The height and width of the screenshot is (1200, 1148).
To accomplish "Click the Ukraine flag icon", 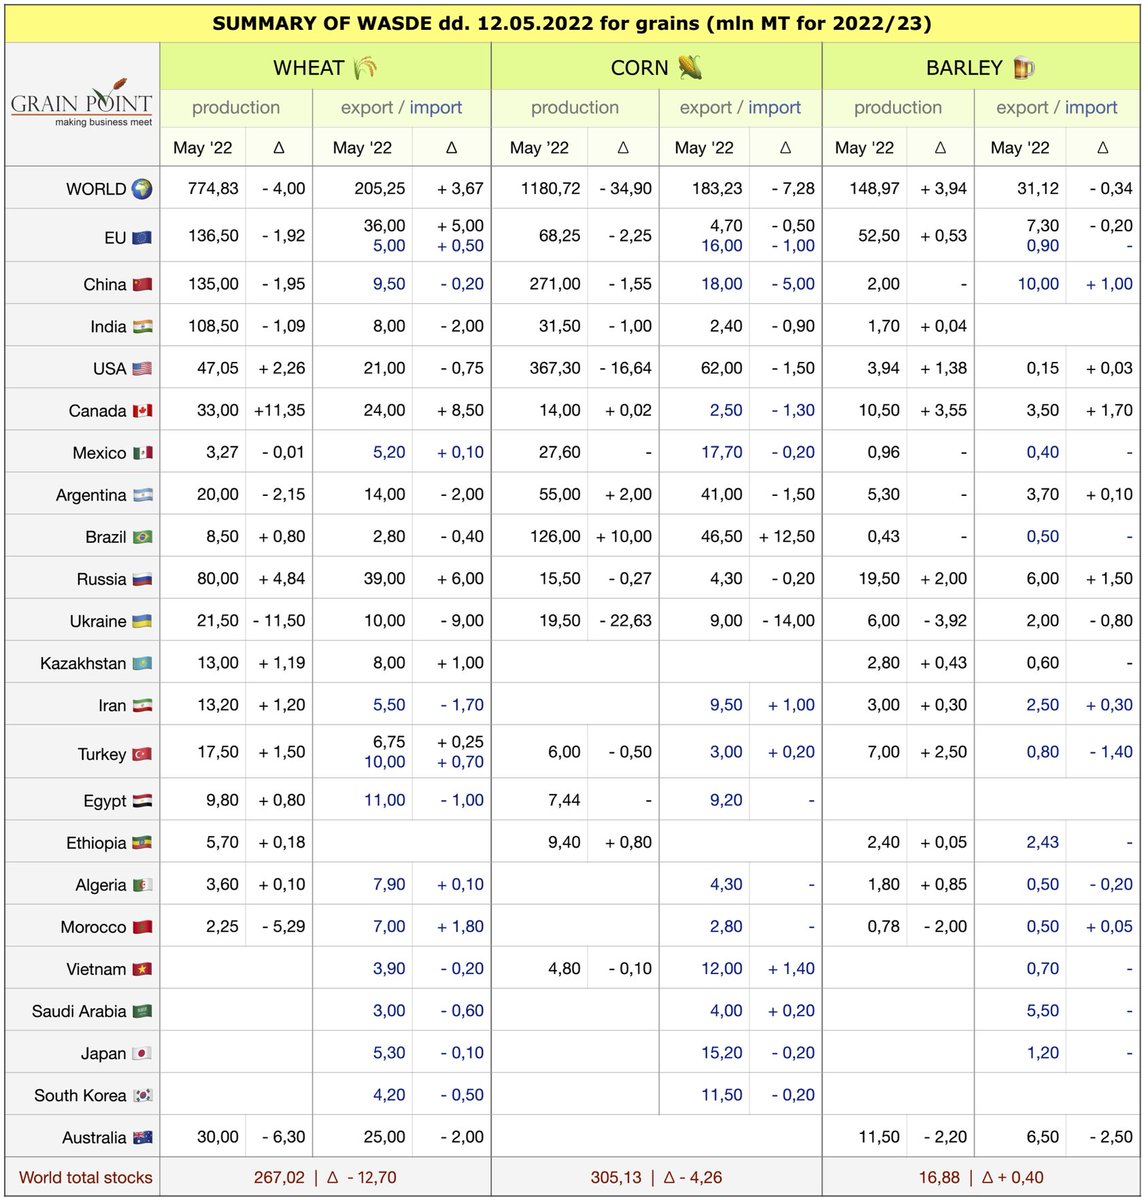I will click(142, 621).
